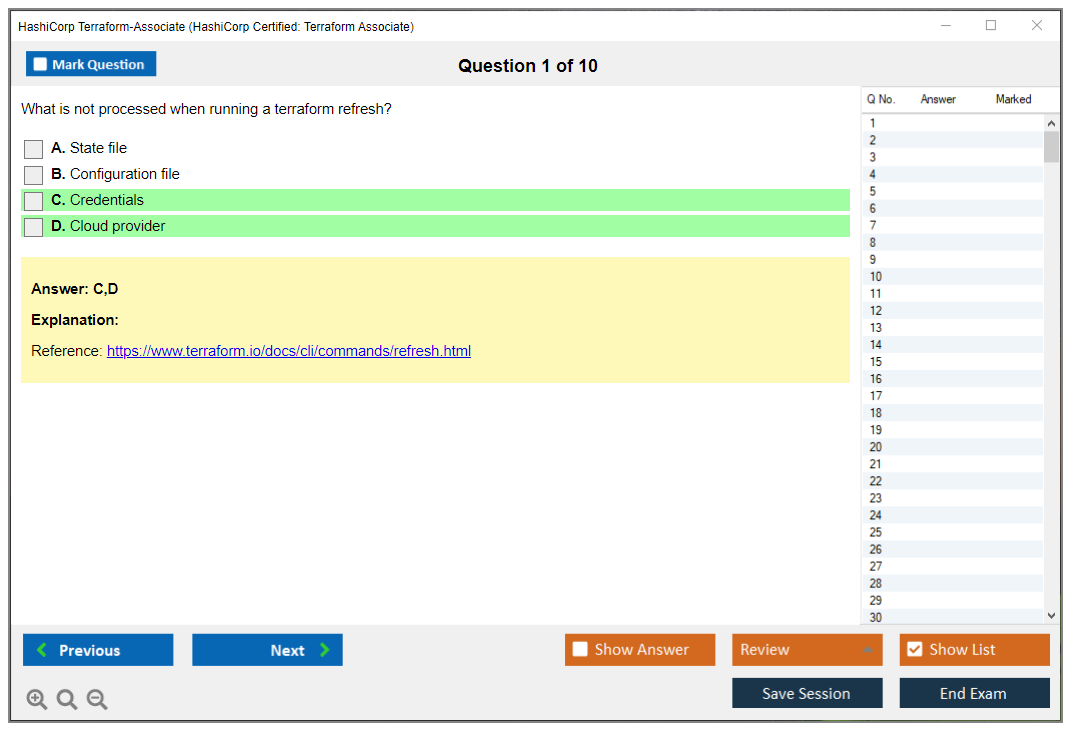
Task: Open the terraform refresh reference link
Action: click(288, 351)
